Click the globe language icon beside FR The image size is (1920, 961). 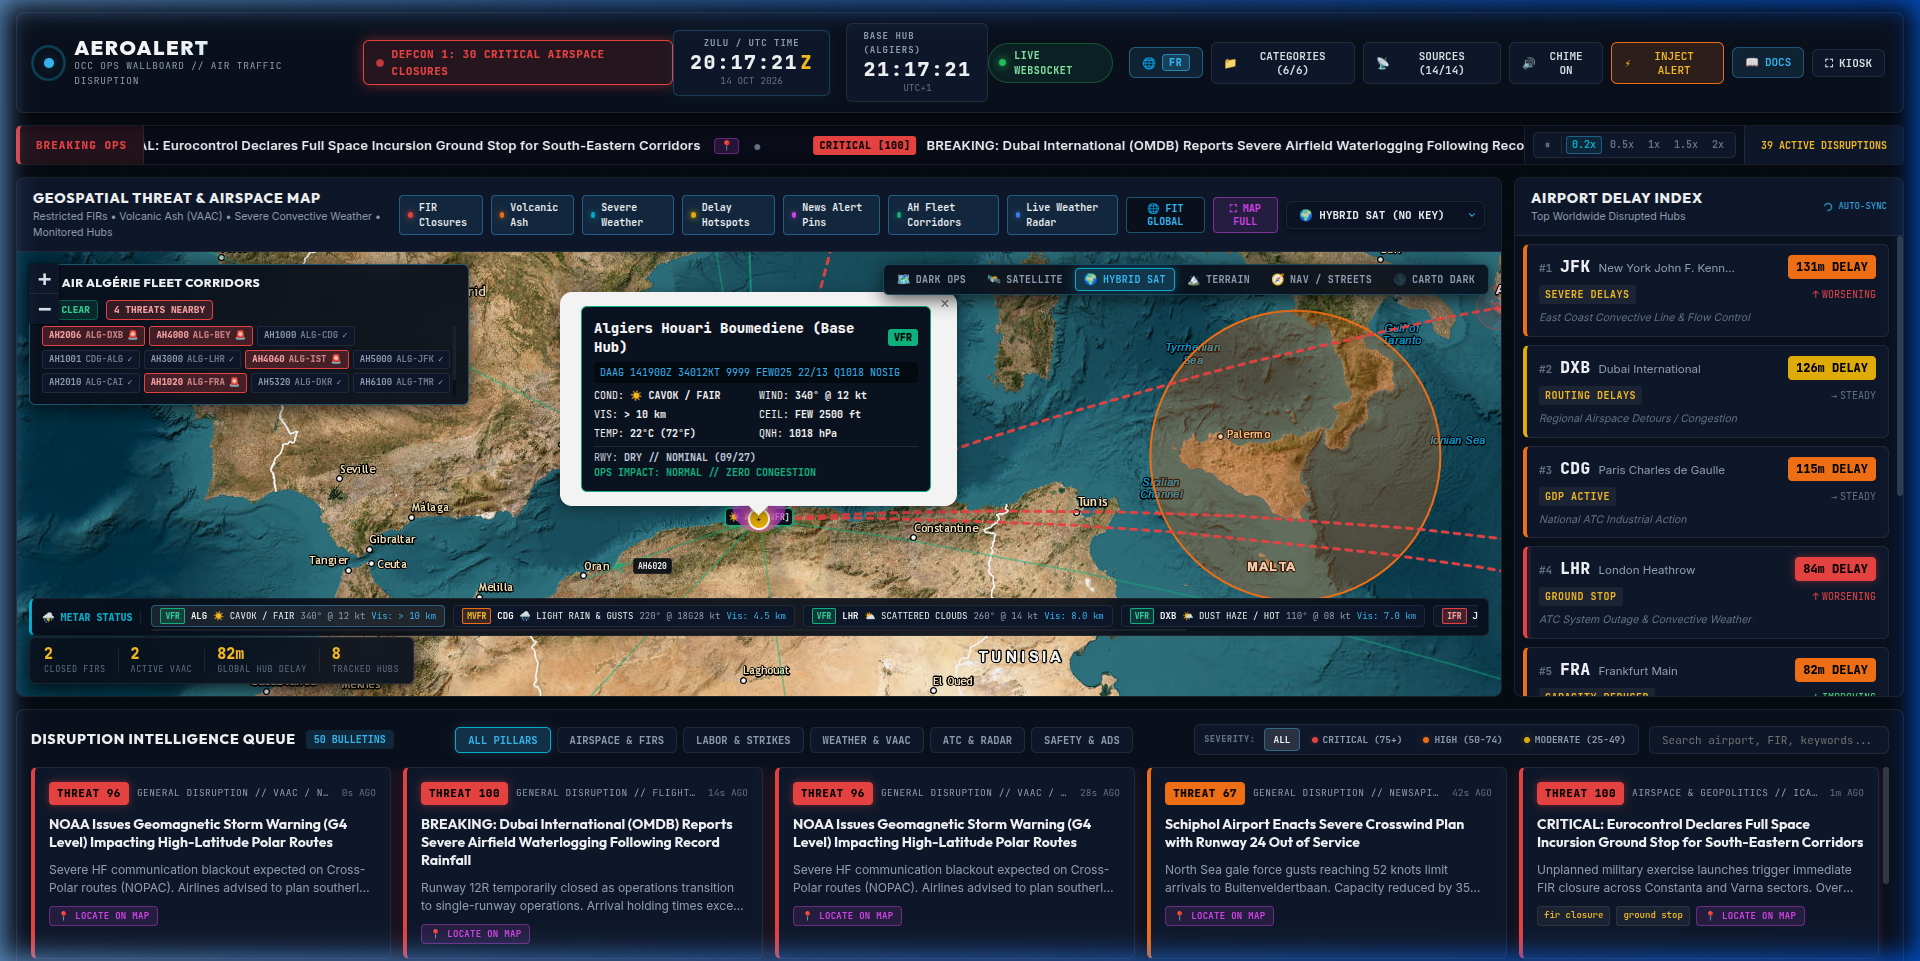1149,63
